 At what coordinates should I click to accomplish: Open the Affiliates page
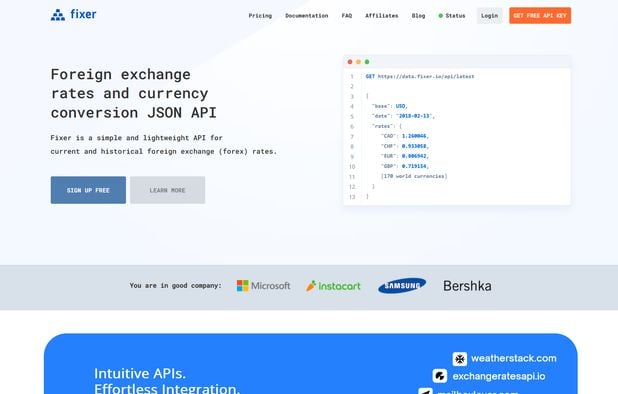[382, 16]
